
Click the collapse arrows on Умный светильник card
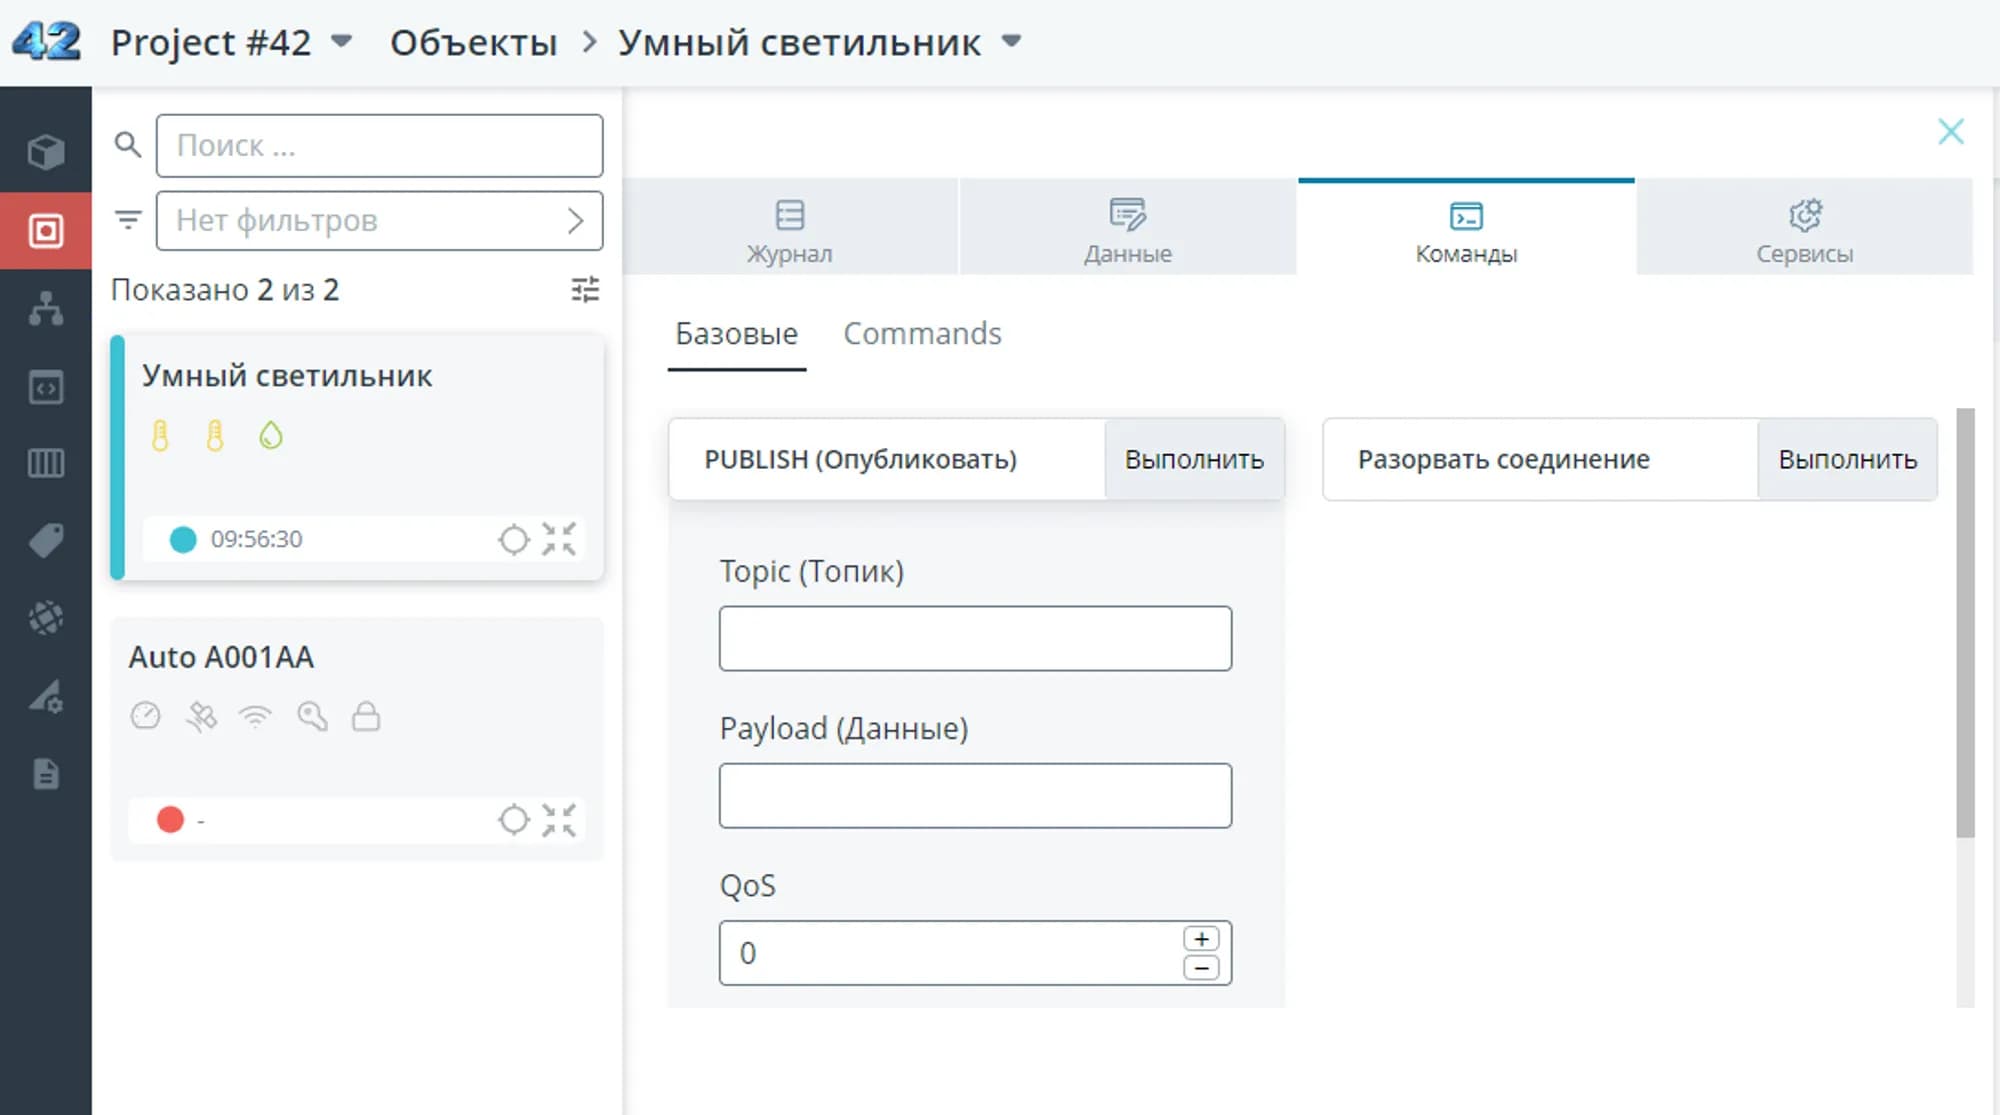(559, 539)
